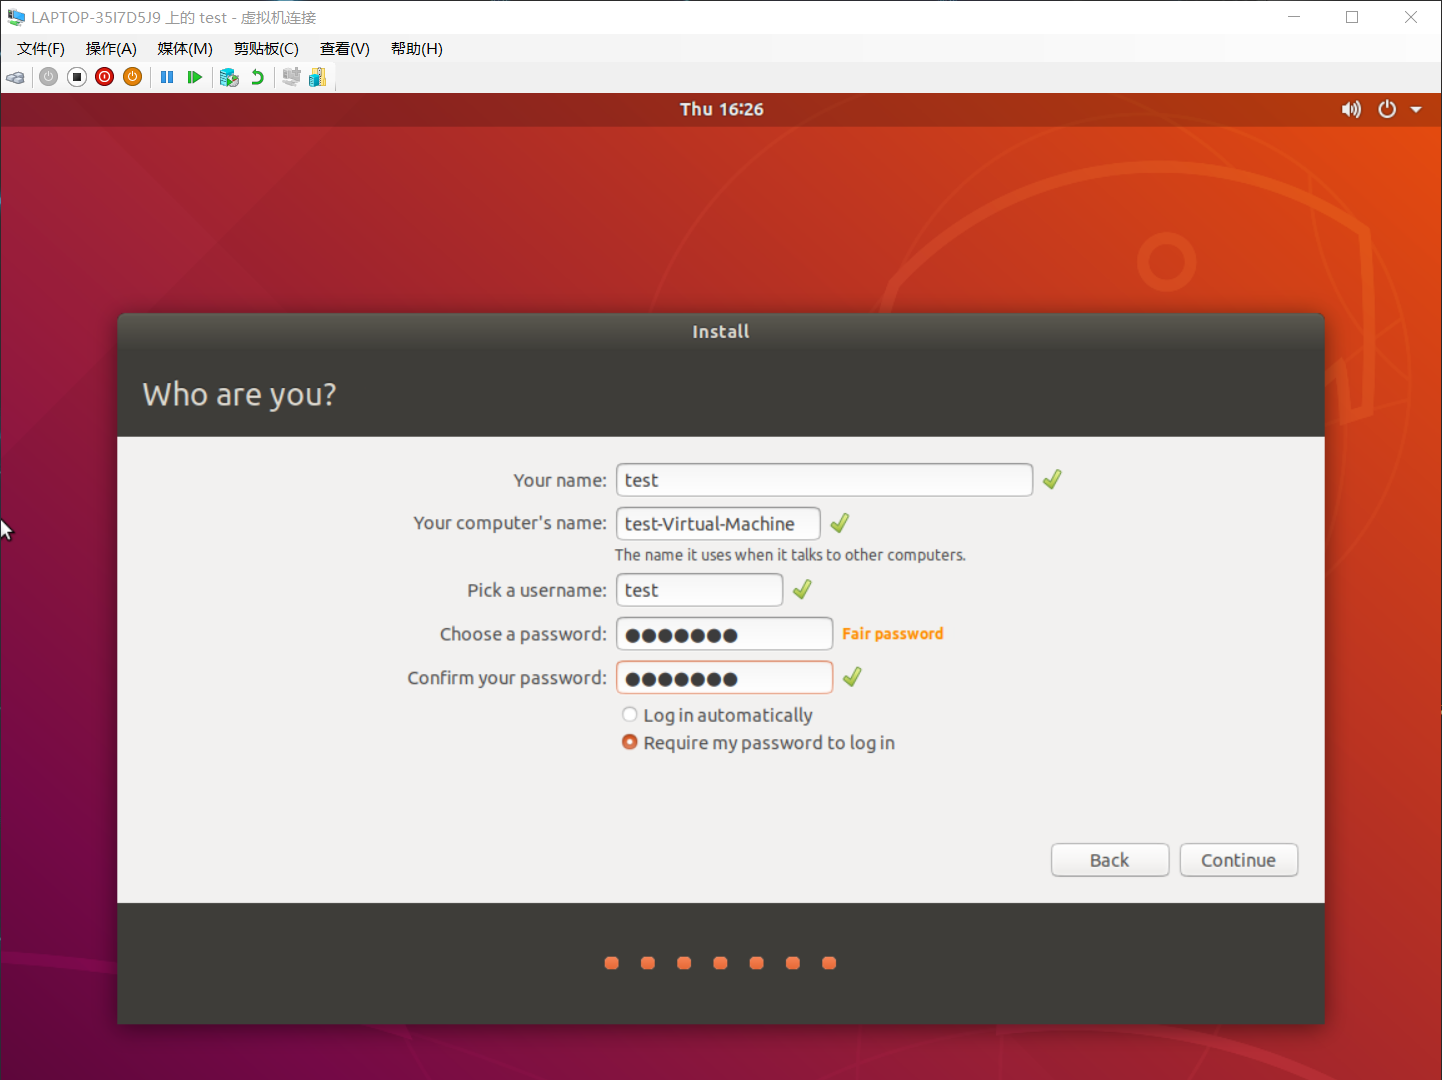Click the Ctrl+Alt+Del toolbar icon
The height and width of the screenshot is (1080, 1442).
pos(16,77)
